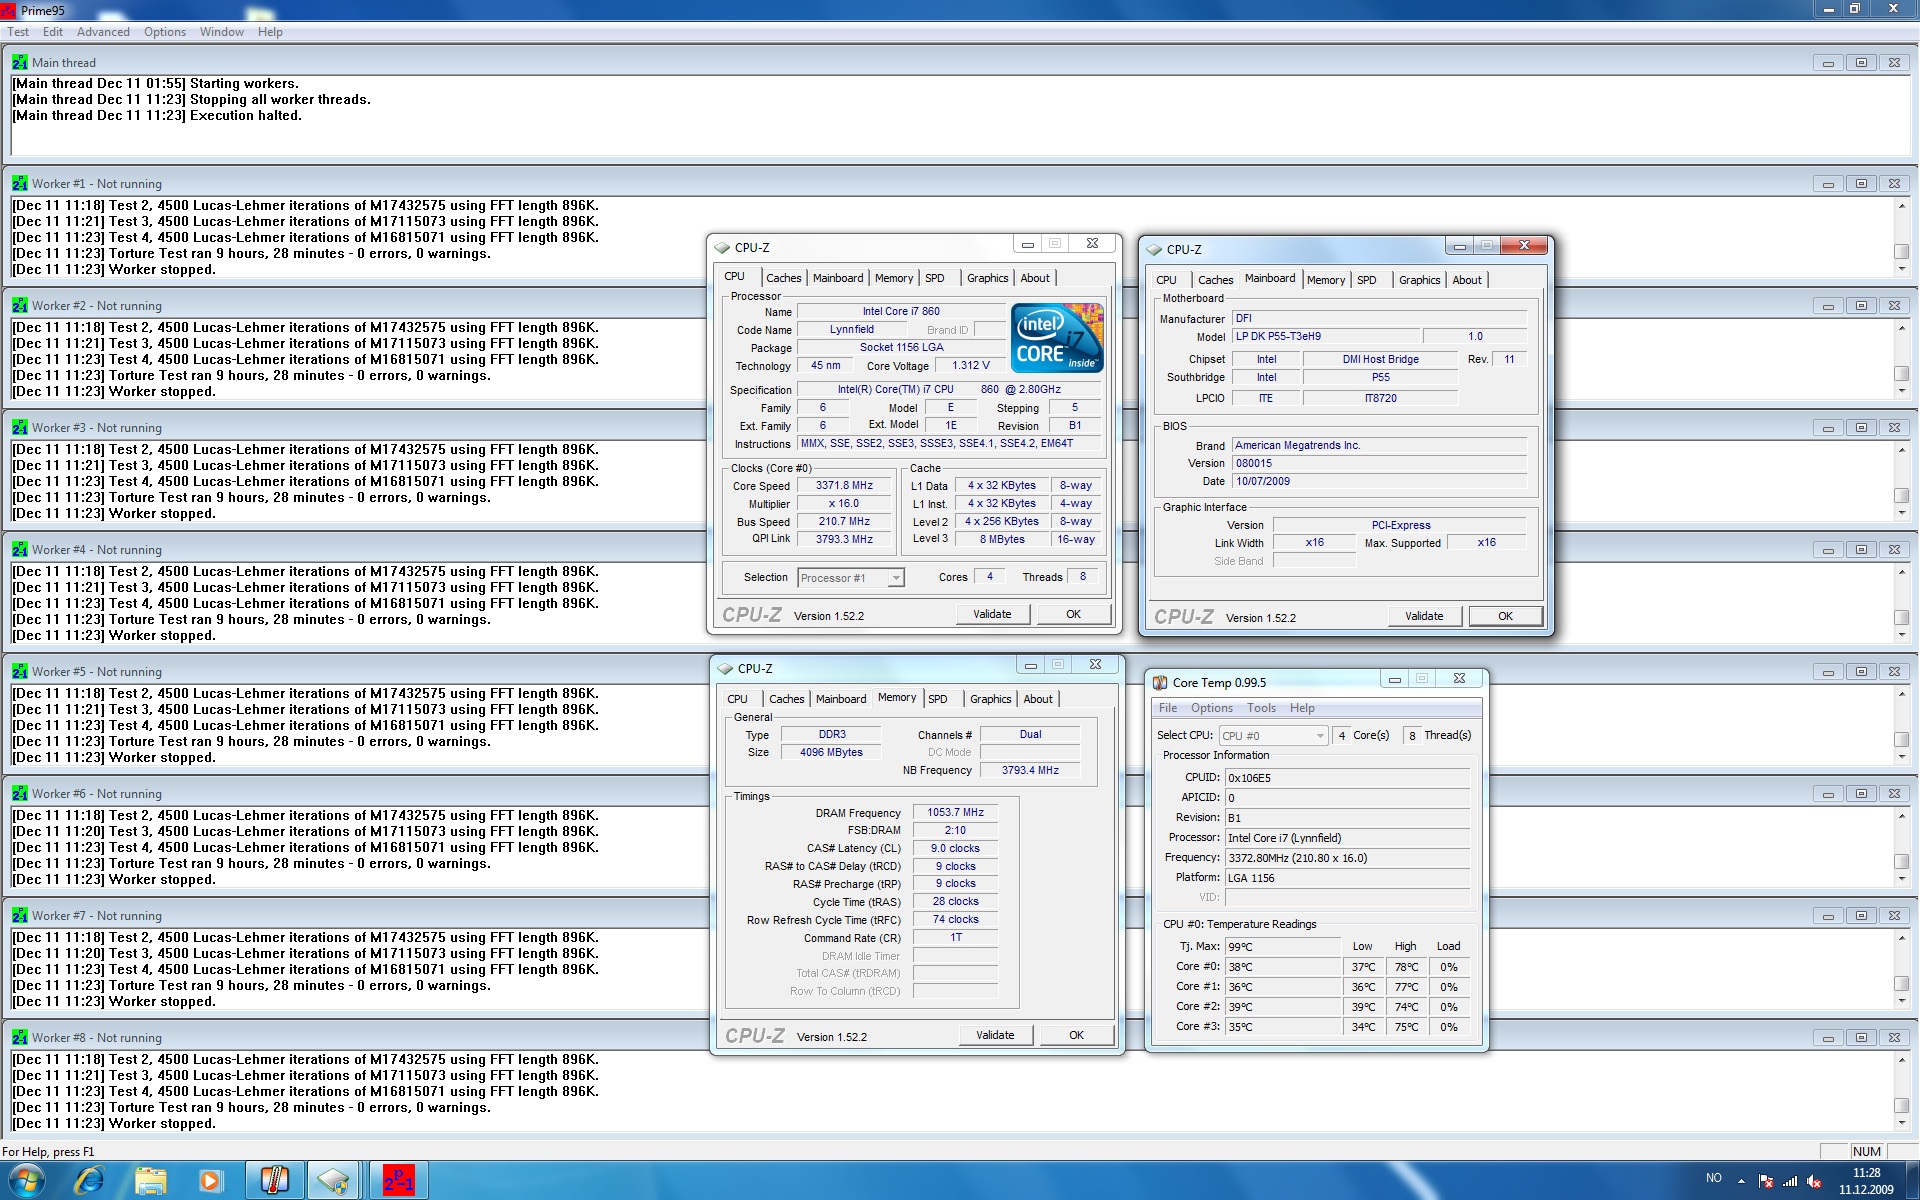Open the Windows Start orb

coord(27,1180)
